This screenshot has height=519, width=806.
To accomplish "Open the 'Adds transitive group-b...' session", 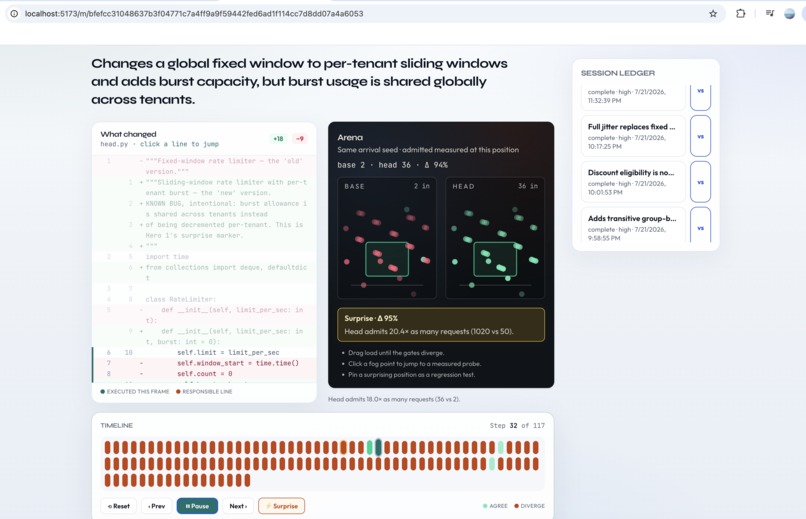I will (x=633, y=225).
